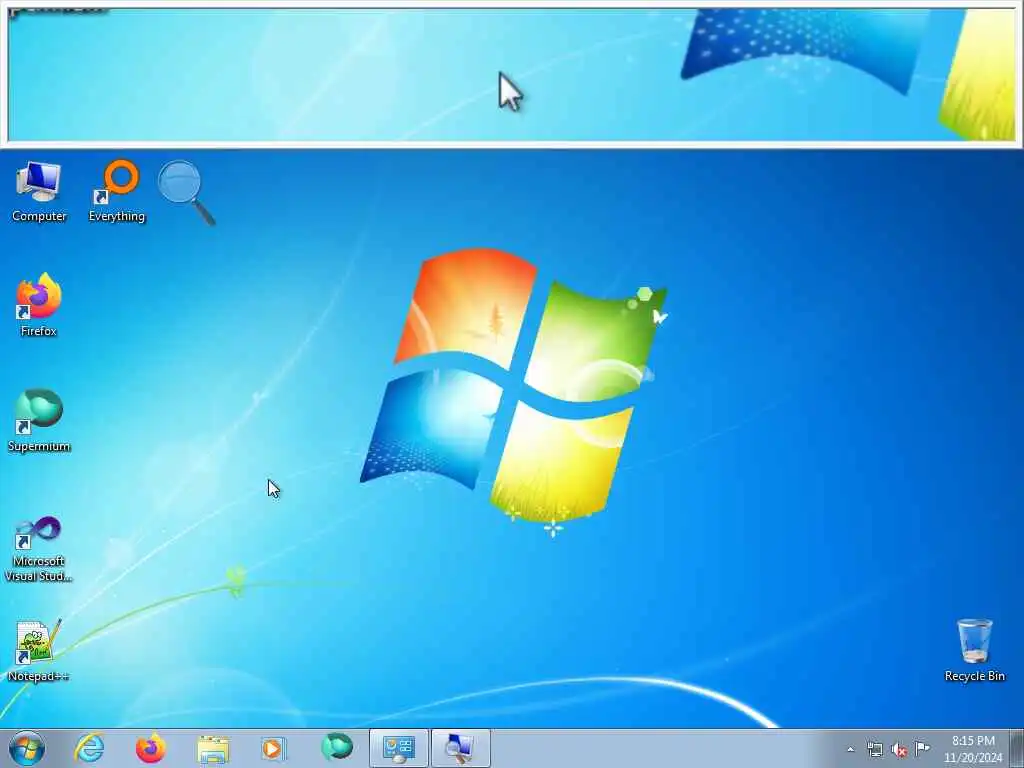This screenshot has height=768, width=1024.
Task: Click the Magnifier glass toolbar icon
Action: [x=186, y=193]
